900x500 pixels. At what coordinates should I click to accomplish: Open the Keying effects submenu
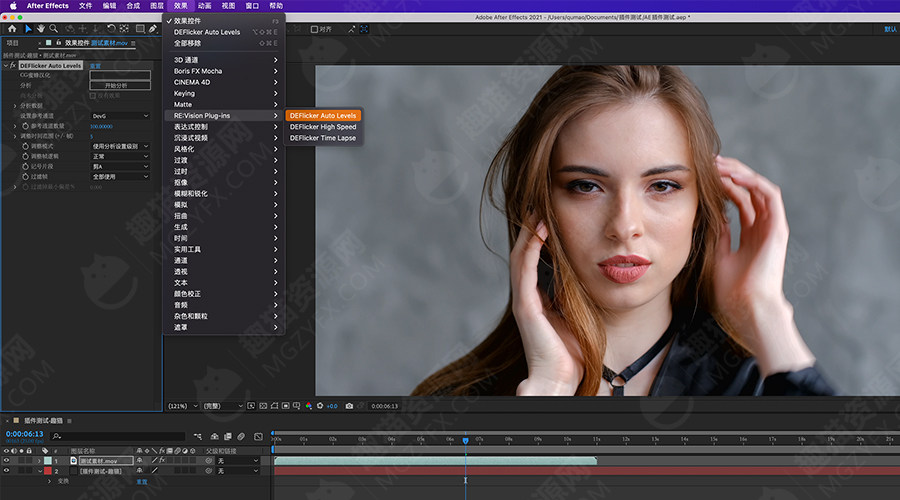pos(184,93)
